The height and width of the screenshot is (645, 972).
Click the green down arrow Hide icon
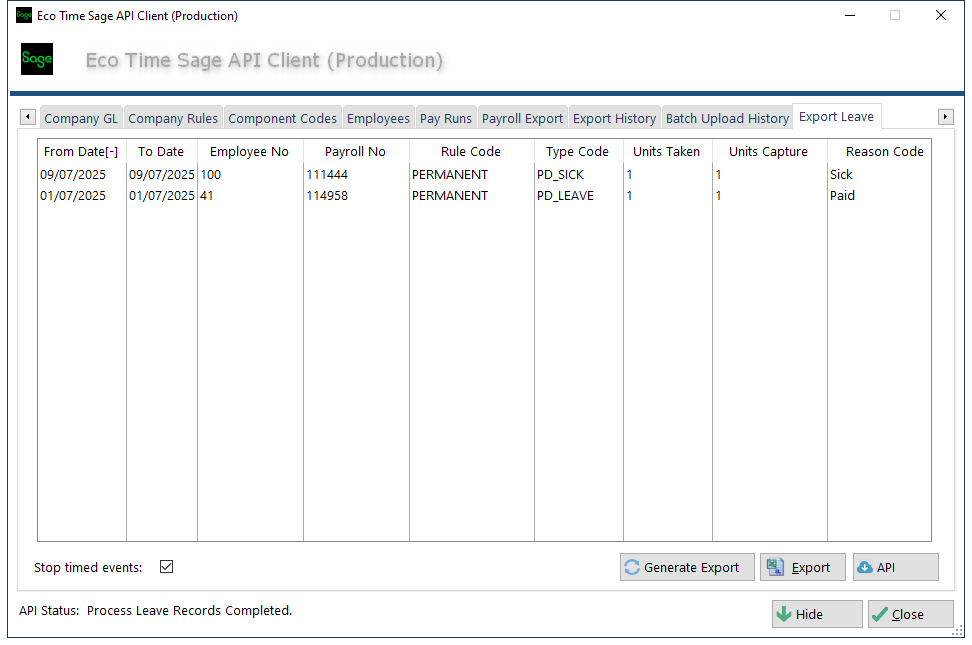(x=784, y=615)
